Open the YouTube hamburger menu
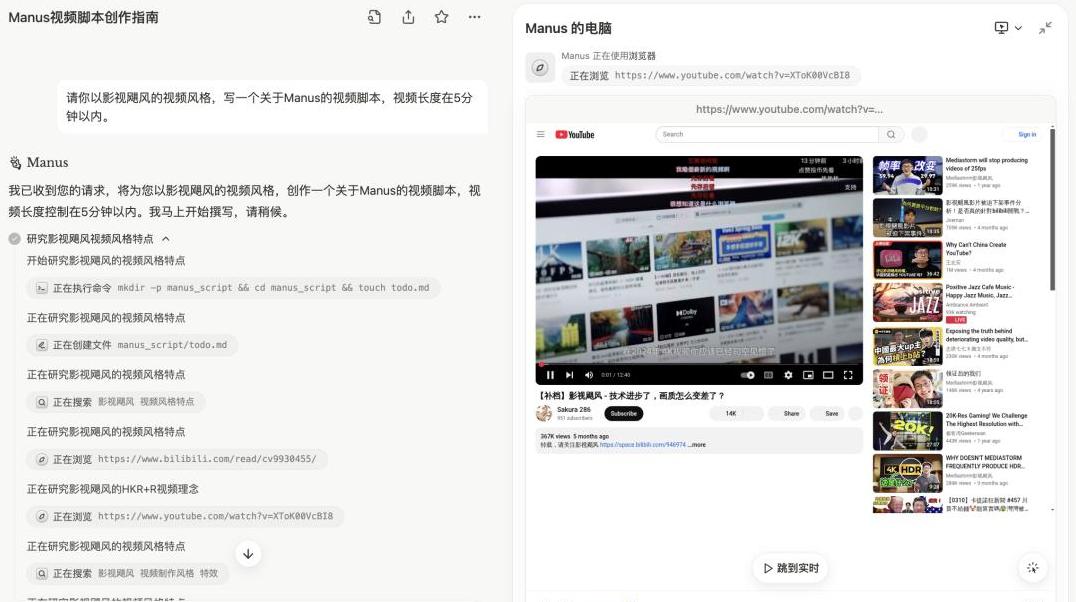The height and width of the screenshot is (602, 1076). (541, 135)
